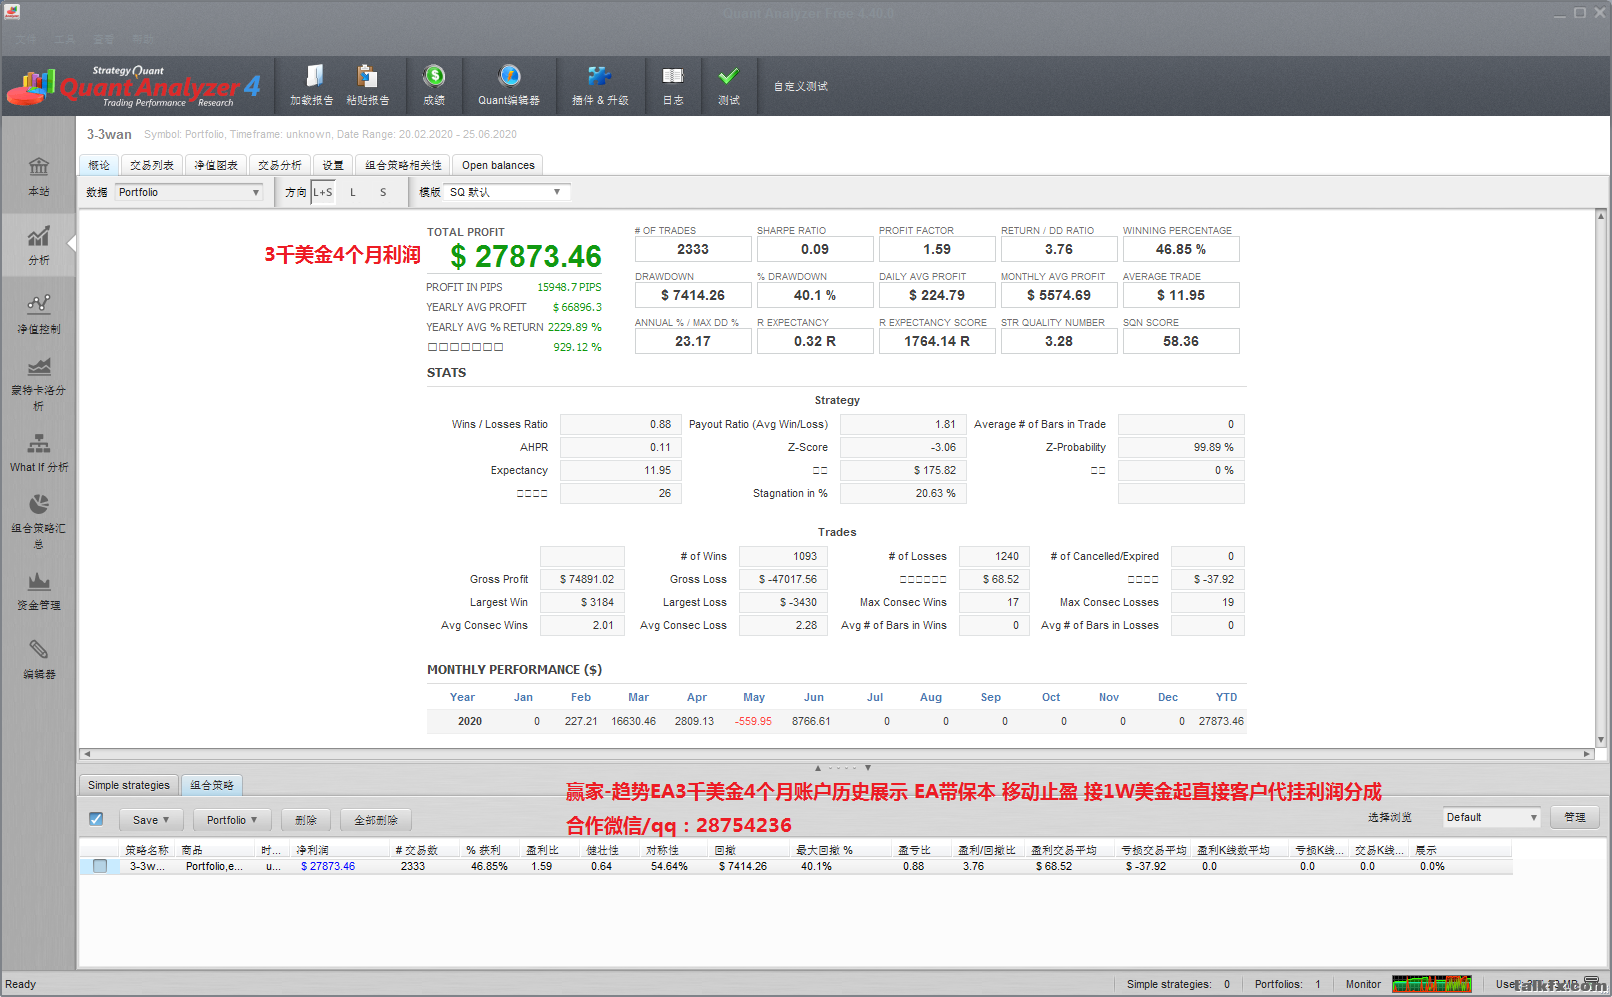This screenshot has height=997, width=1612.
Task: Open the 加载报告 load report tool
Action: (312, 85)
